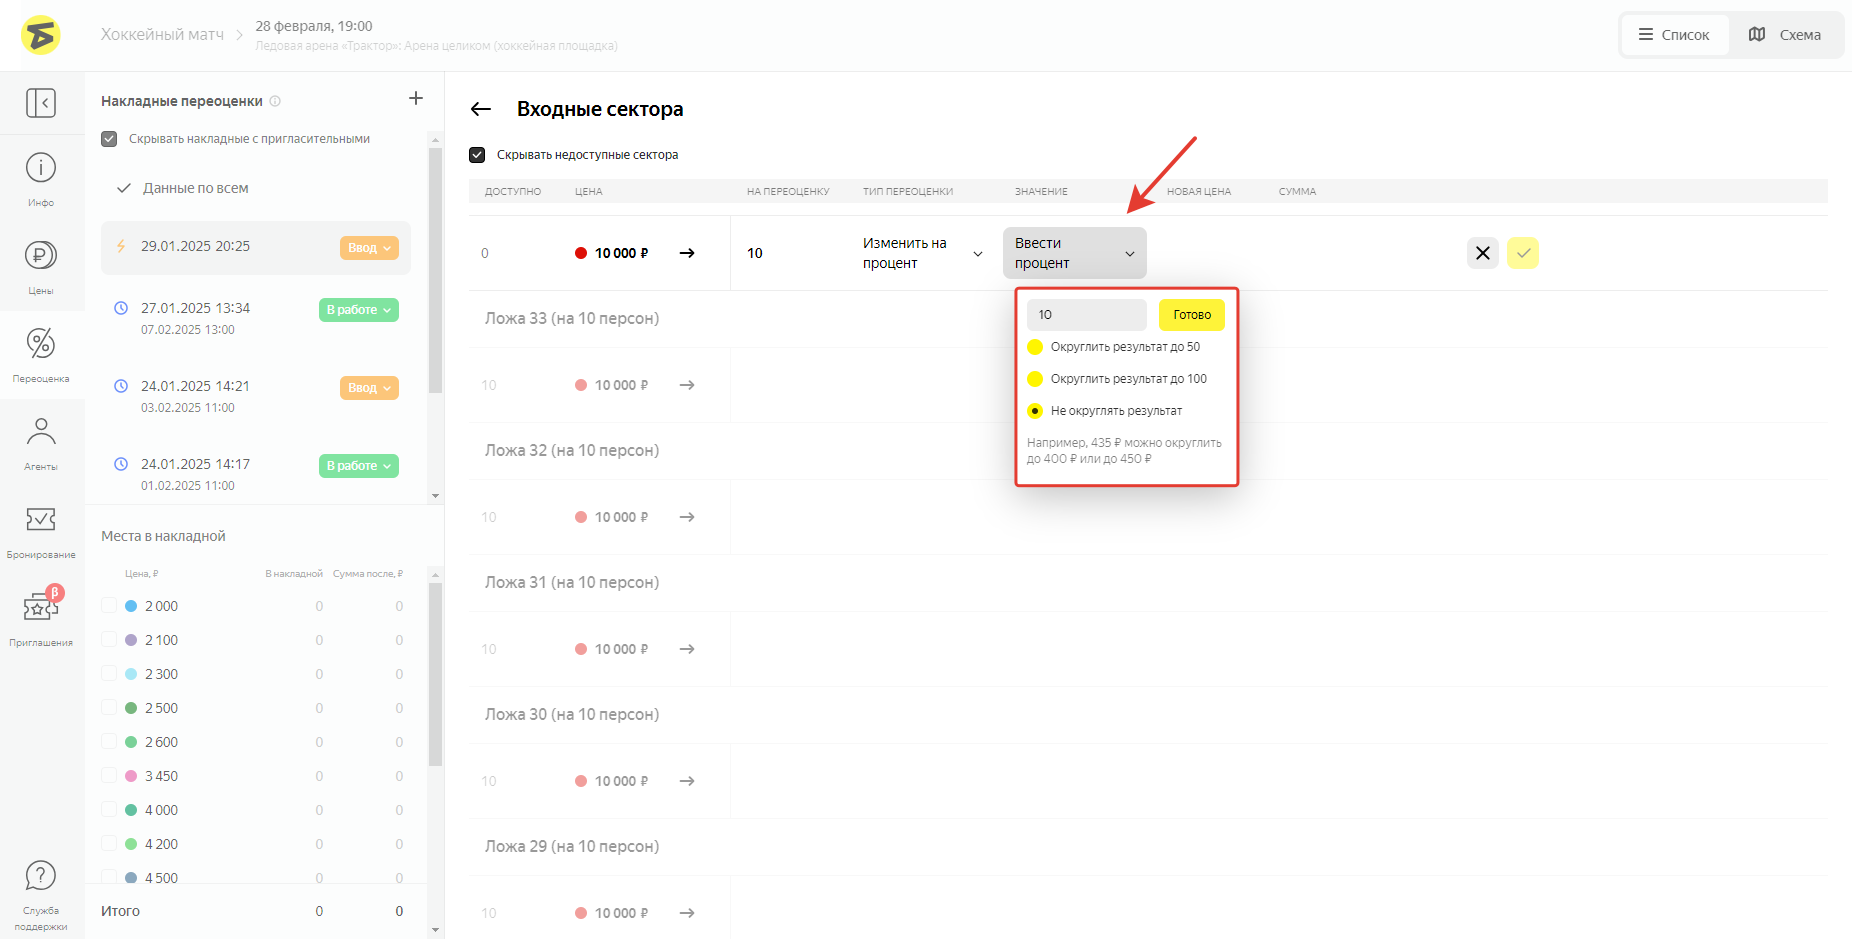Switch to the Схема view tab
This screenshot has height=939, width=1852.
tap(1785, 35)
